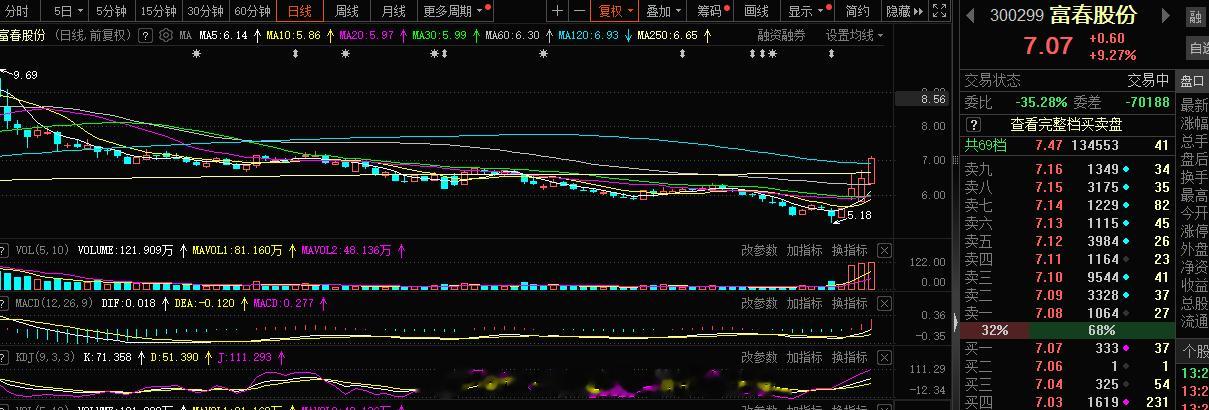1209x410 pixels.
Task: Click the minus zoom-out chart icon
Action: 578,11
